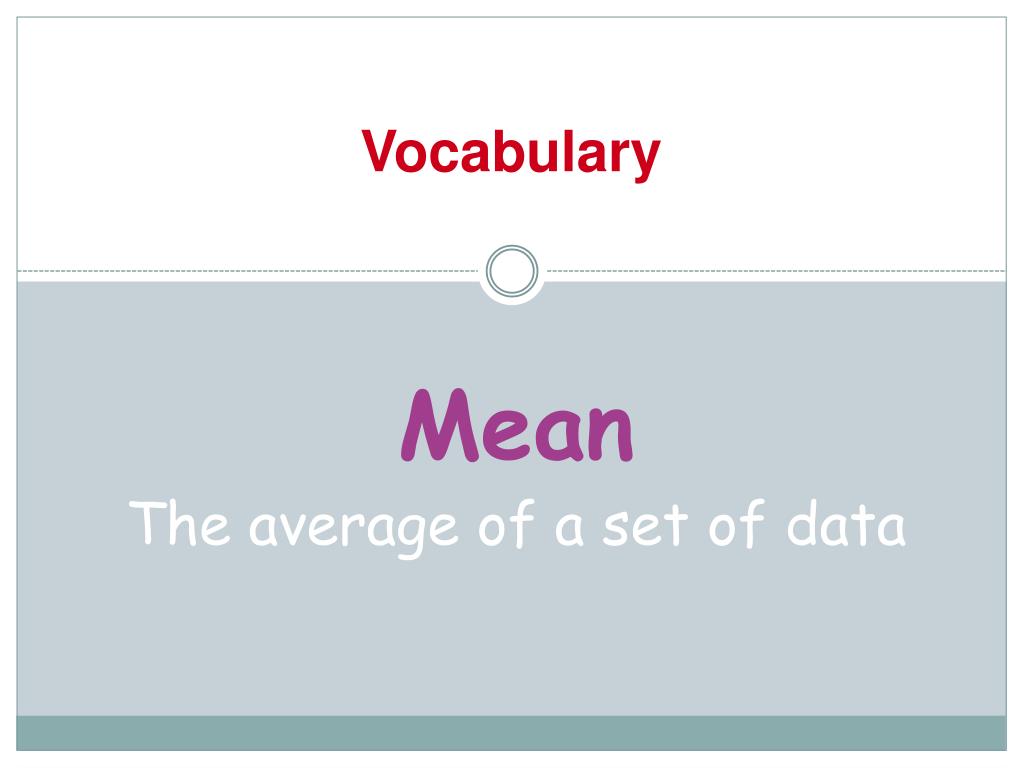Select the definition line starting with The average
This screenshot has width=1024, height=768.
(517, 526)
